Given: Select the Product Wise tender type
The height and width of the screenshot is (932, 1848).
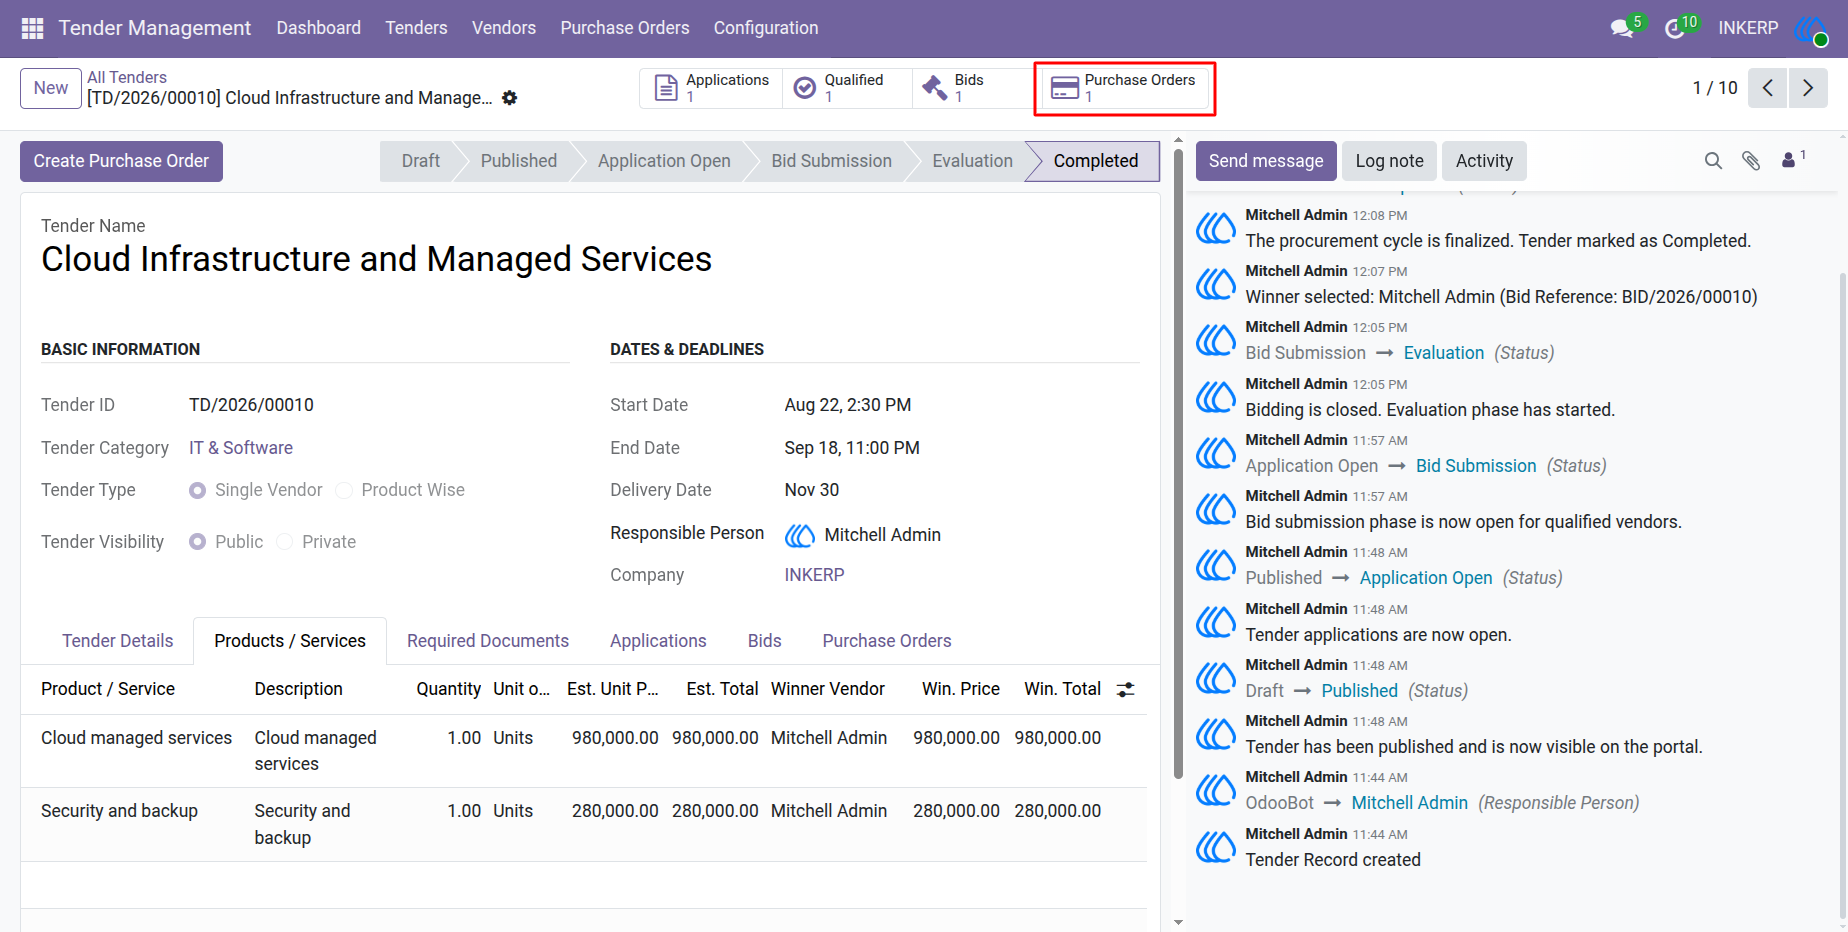Looking at the screenshot, I should pyautogui.click(x=344, y=490).
